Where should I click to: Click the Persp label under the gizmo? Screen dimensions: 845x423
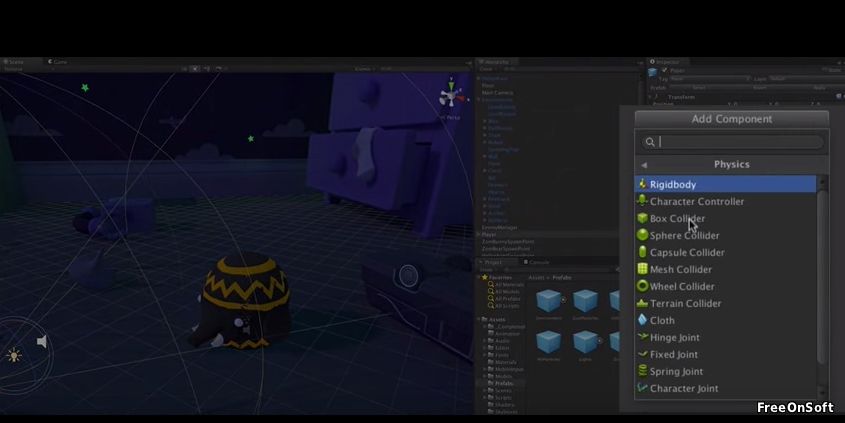tap(451, 117)
